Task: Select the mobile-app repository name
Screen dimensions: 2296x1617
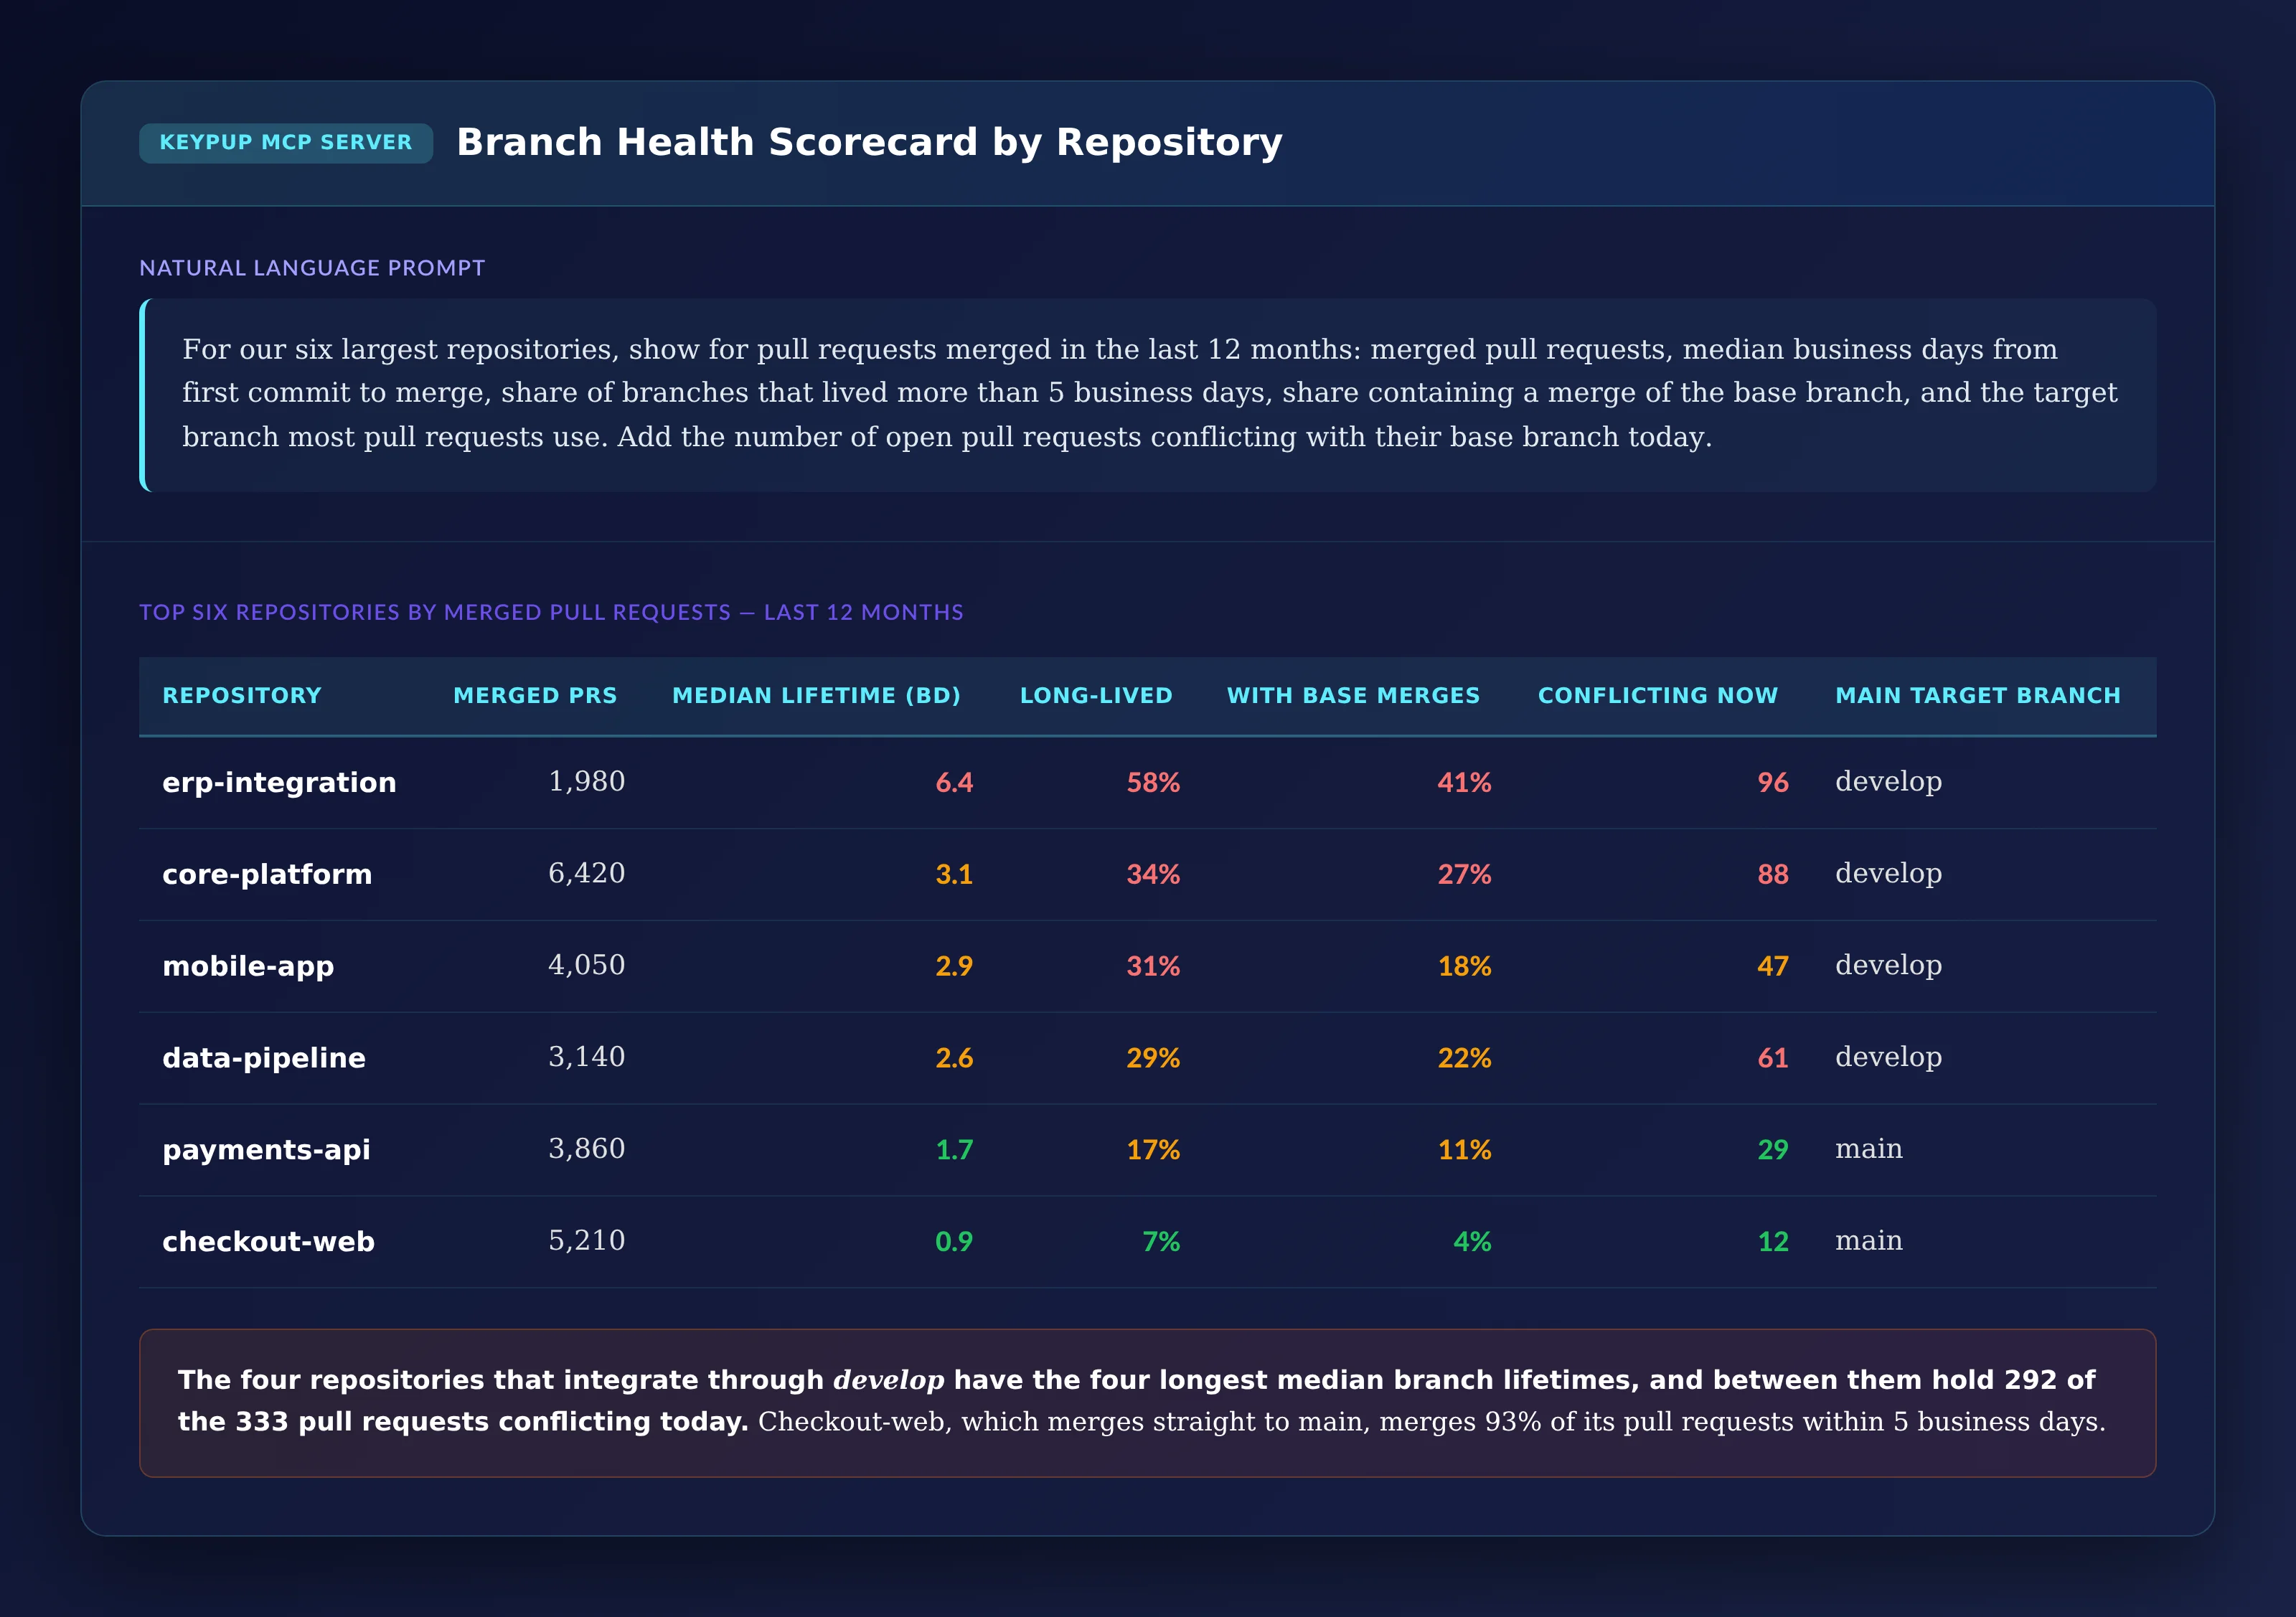Action: 248,967
